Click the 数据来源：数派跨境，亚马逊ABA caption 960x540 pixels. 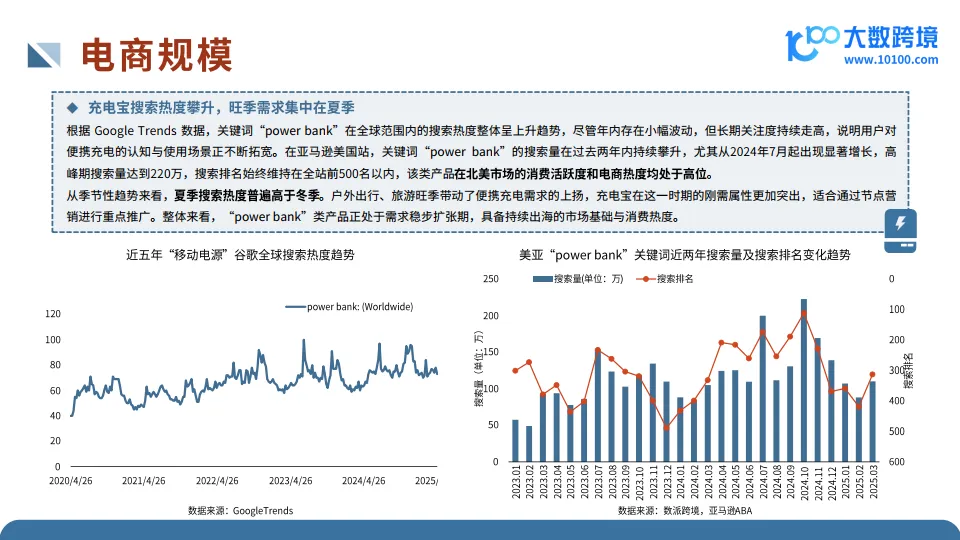[x=685, y=511]
